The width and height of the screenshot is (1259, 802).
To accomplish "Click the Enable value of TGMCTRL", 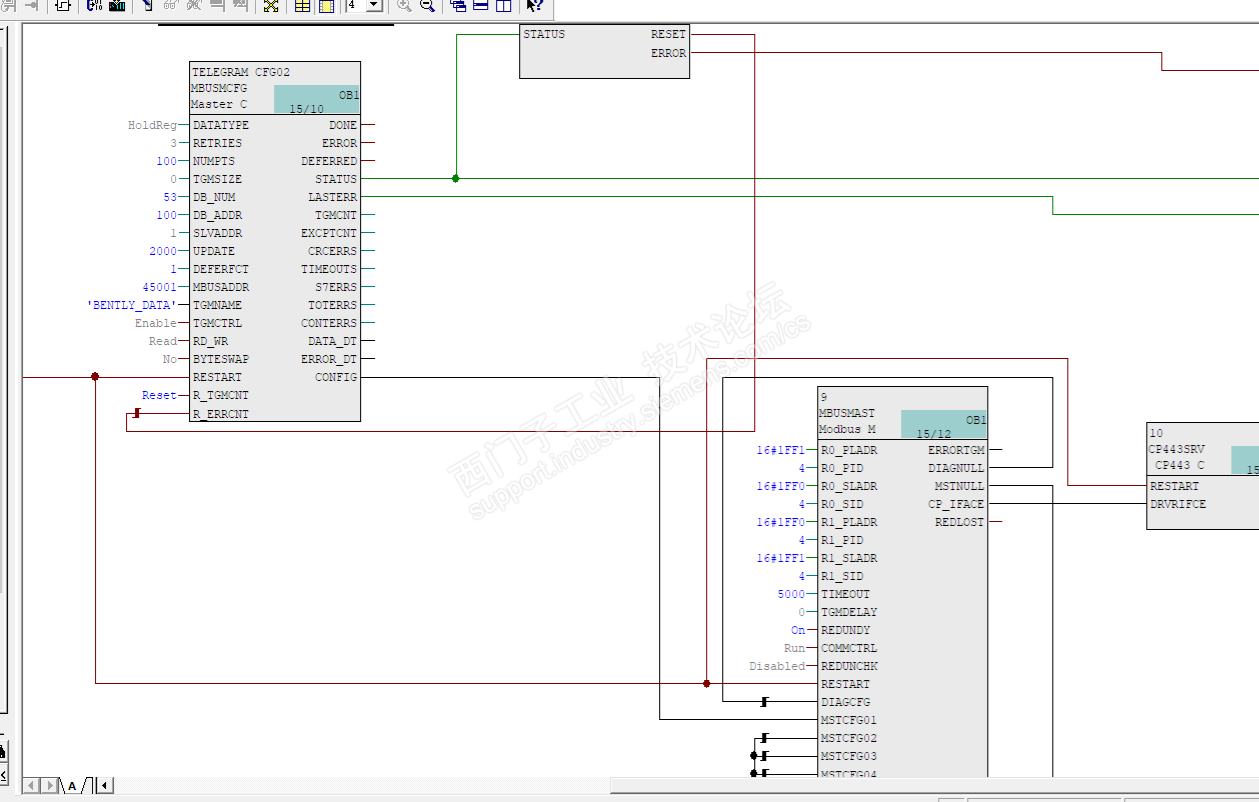I will [156, 323].
